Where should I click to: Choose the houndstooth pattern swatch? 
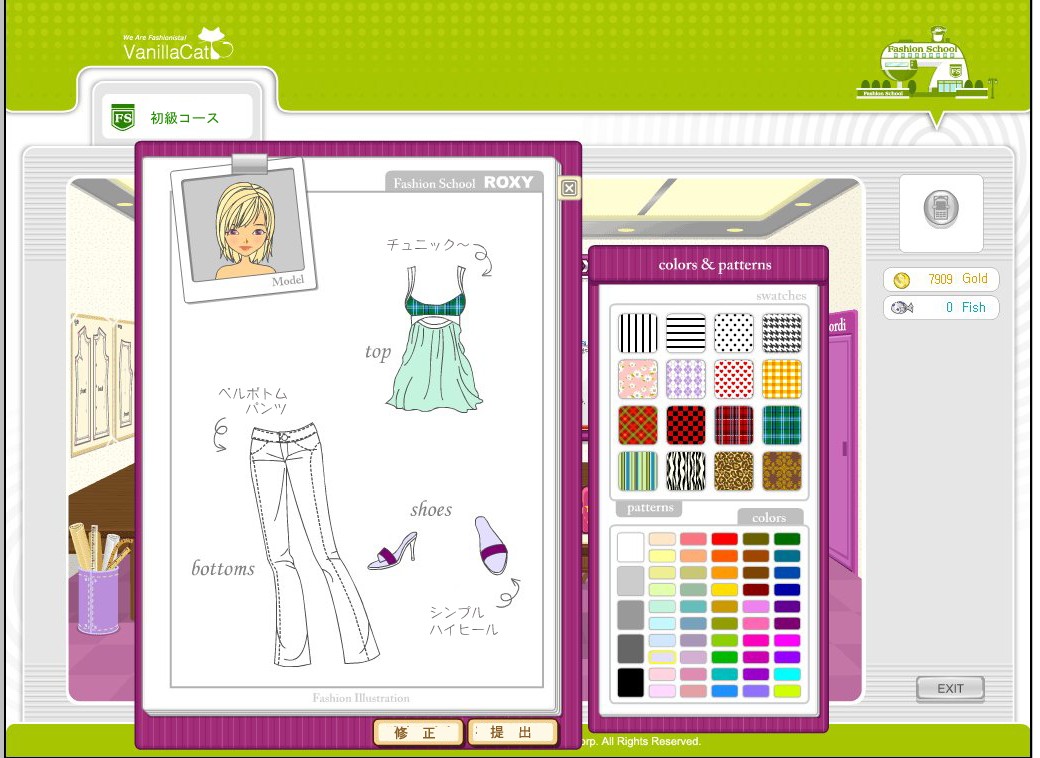tap(782, 333)
